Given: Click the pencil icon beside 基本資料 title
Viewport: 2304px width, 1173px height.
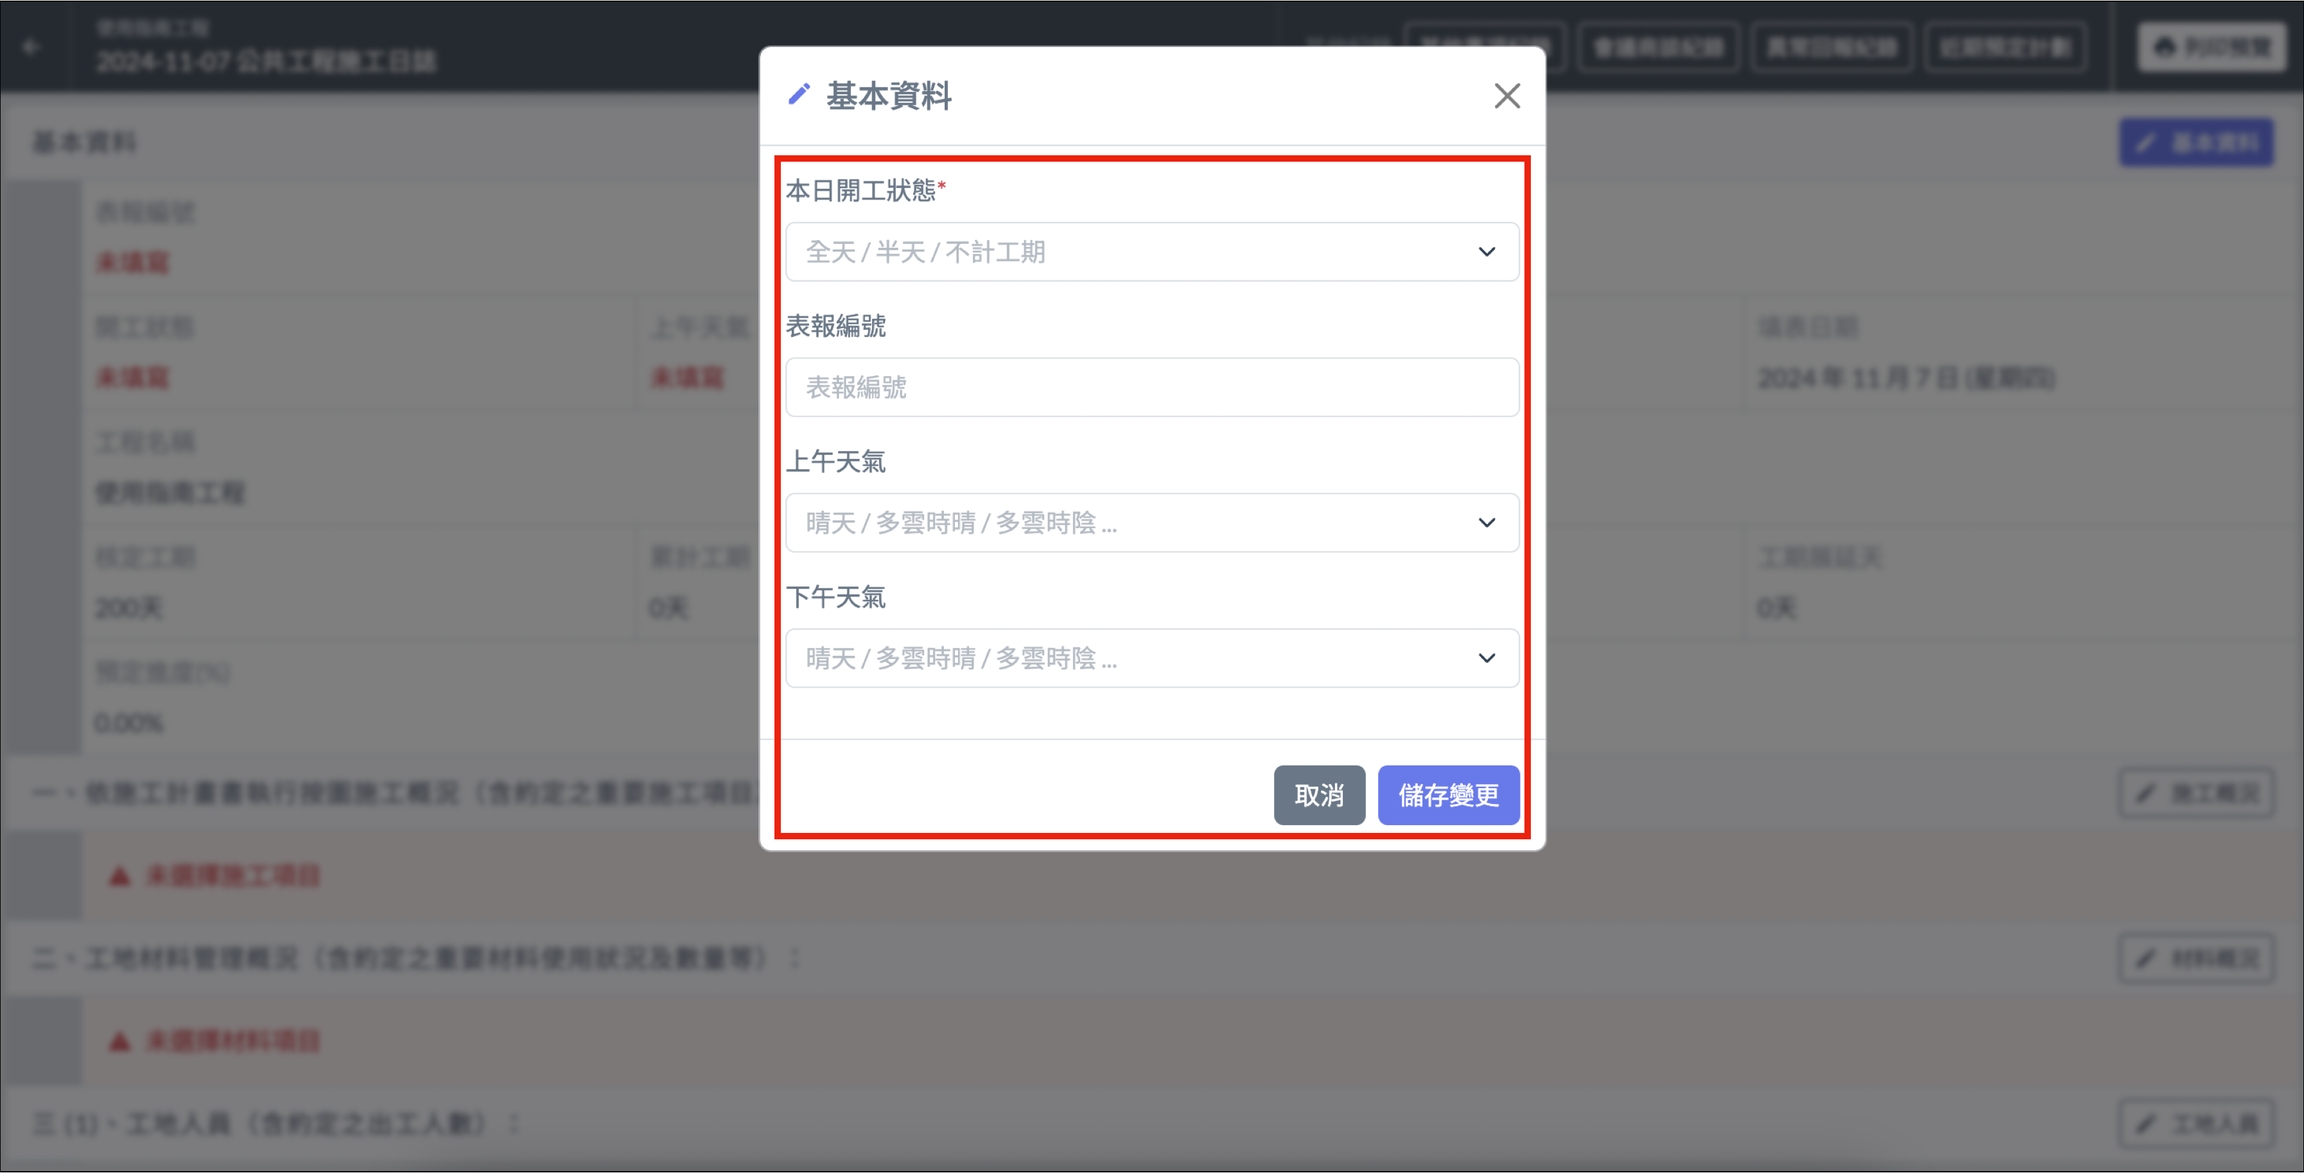Looking at the screenshot, I should (x=798, y=95).
